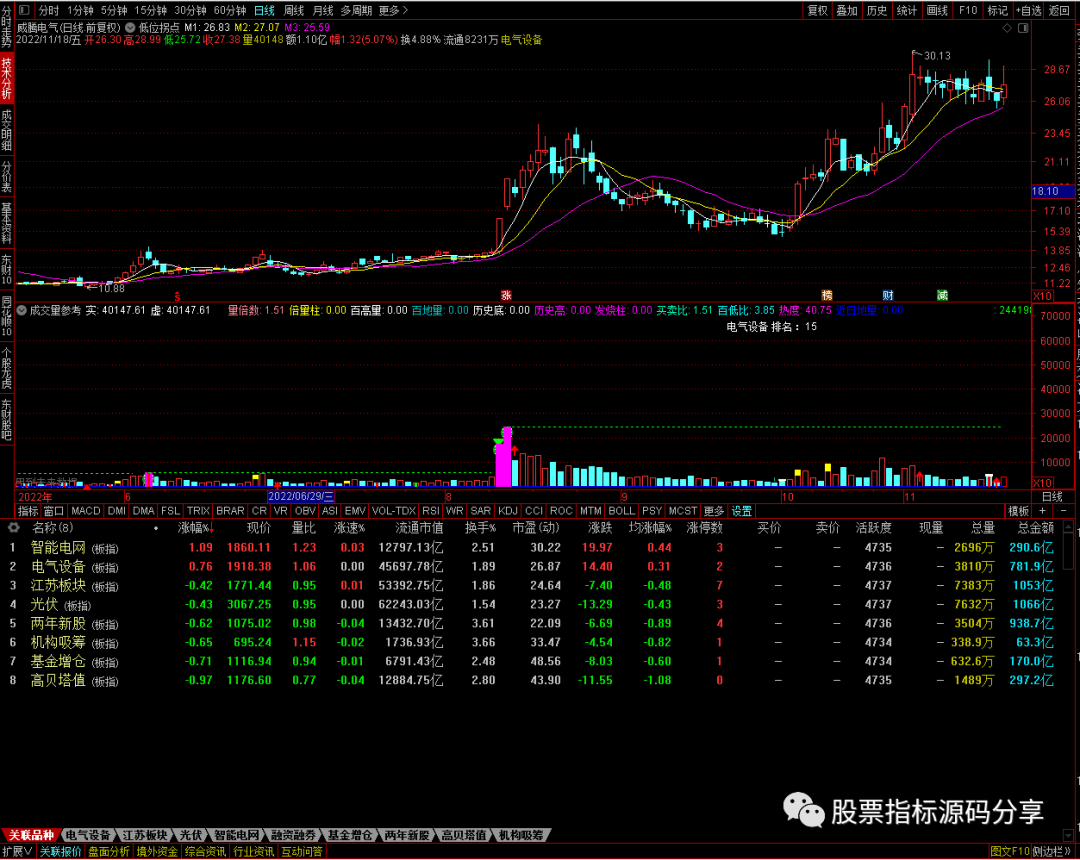Open the volume indicator dropdown arrow
The height and width of the screenshot is (860, 1080).
(x=21, y=311)
